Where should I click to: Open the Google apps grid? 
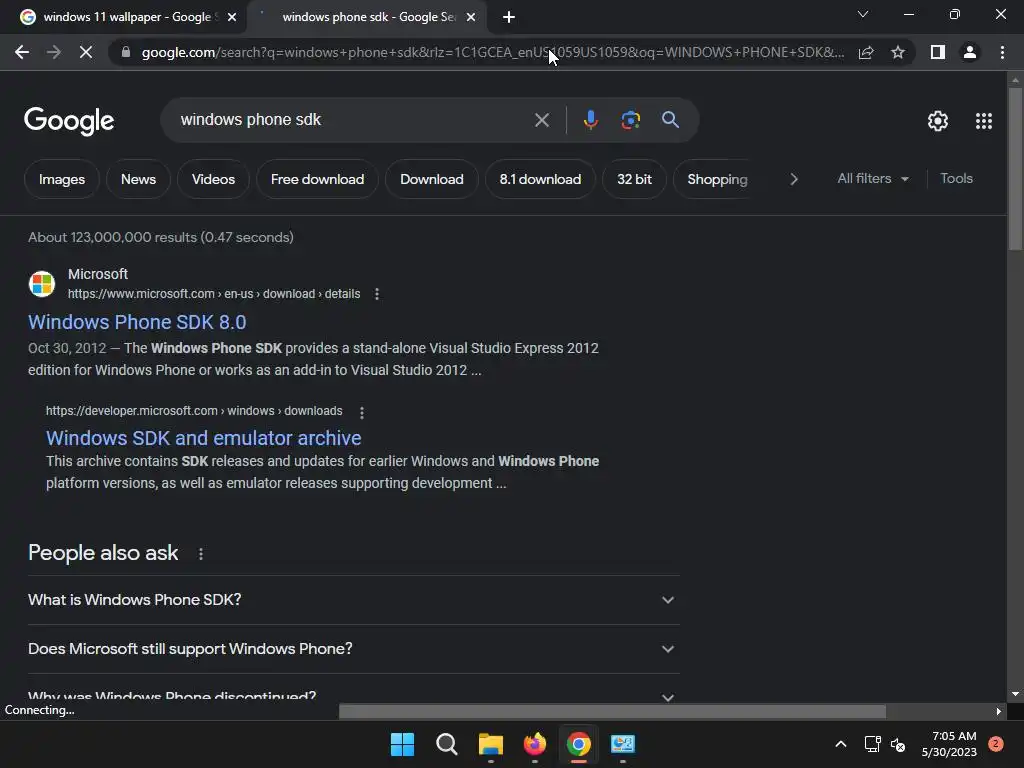(984, 121)
